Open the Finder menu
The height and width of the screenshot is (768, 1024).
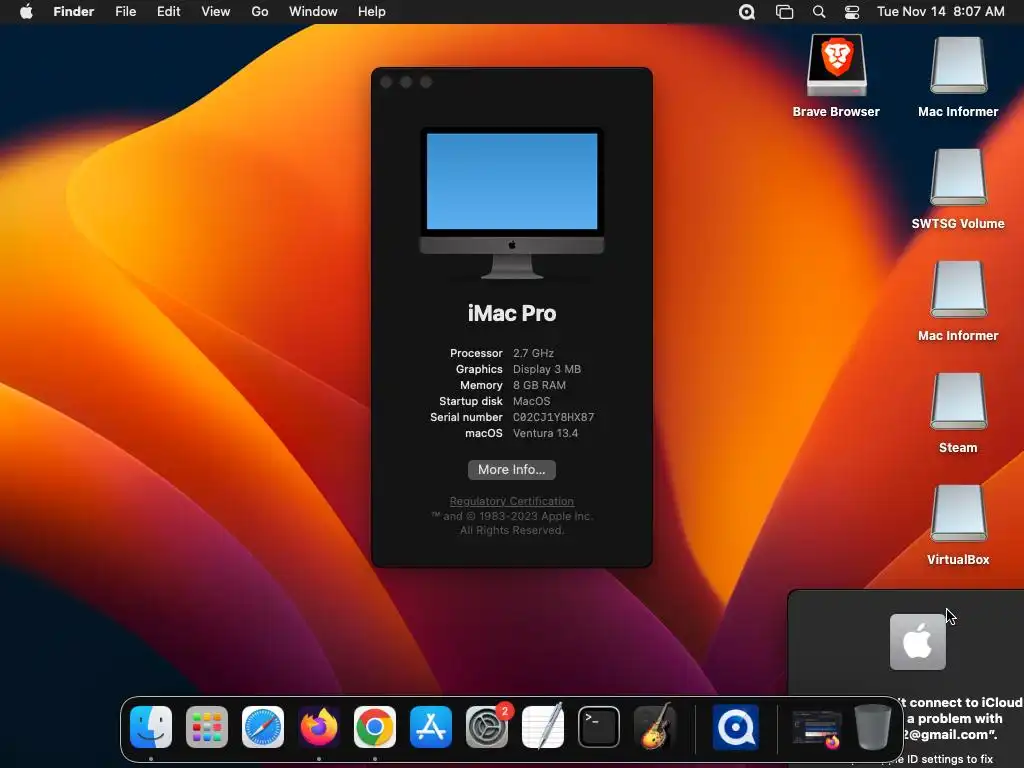[74, 11]
